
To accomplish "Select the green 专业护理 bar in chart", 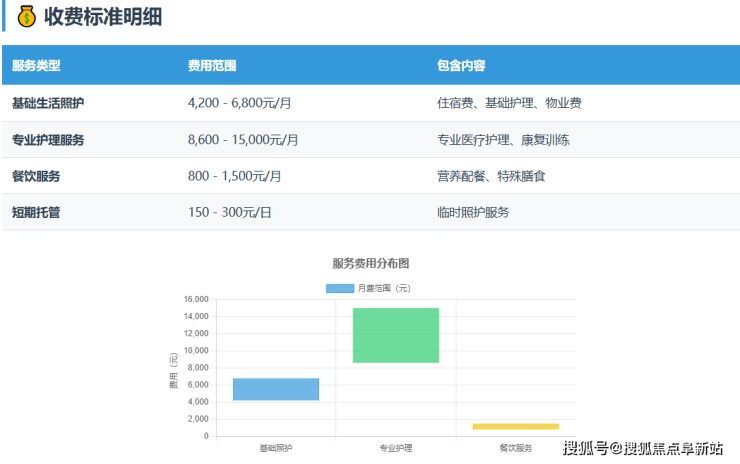I will click(396, 335).
